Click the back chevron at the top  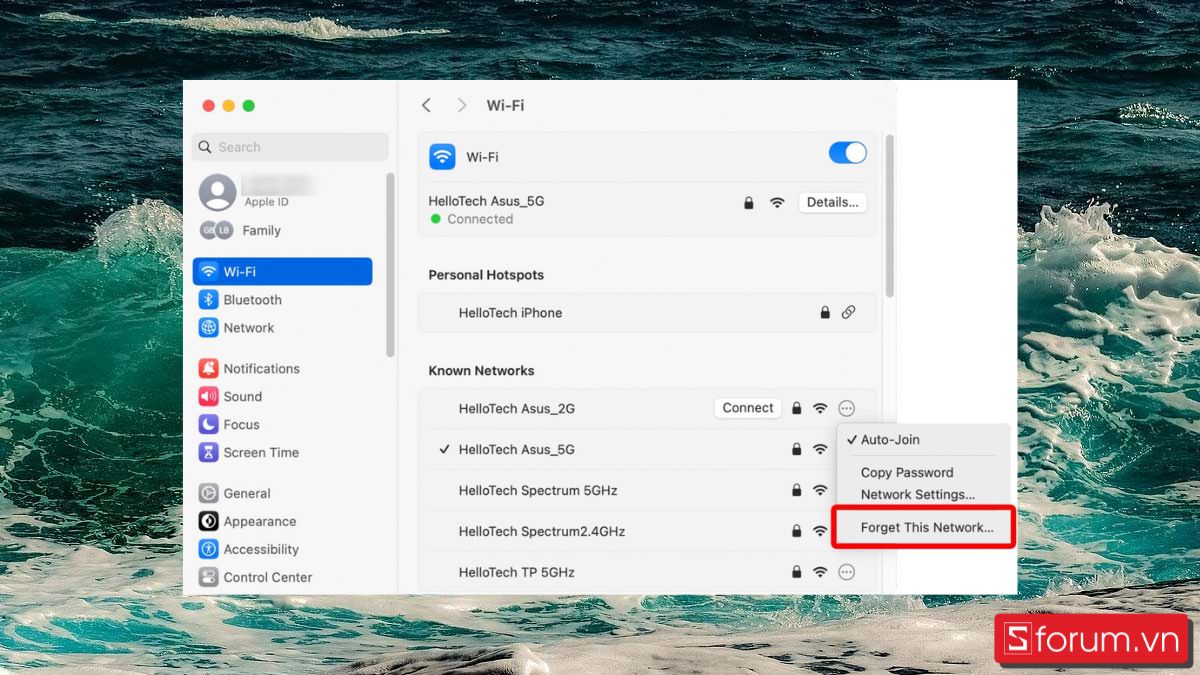point(427,104)
